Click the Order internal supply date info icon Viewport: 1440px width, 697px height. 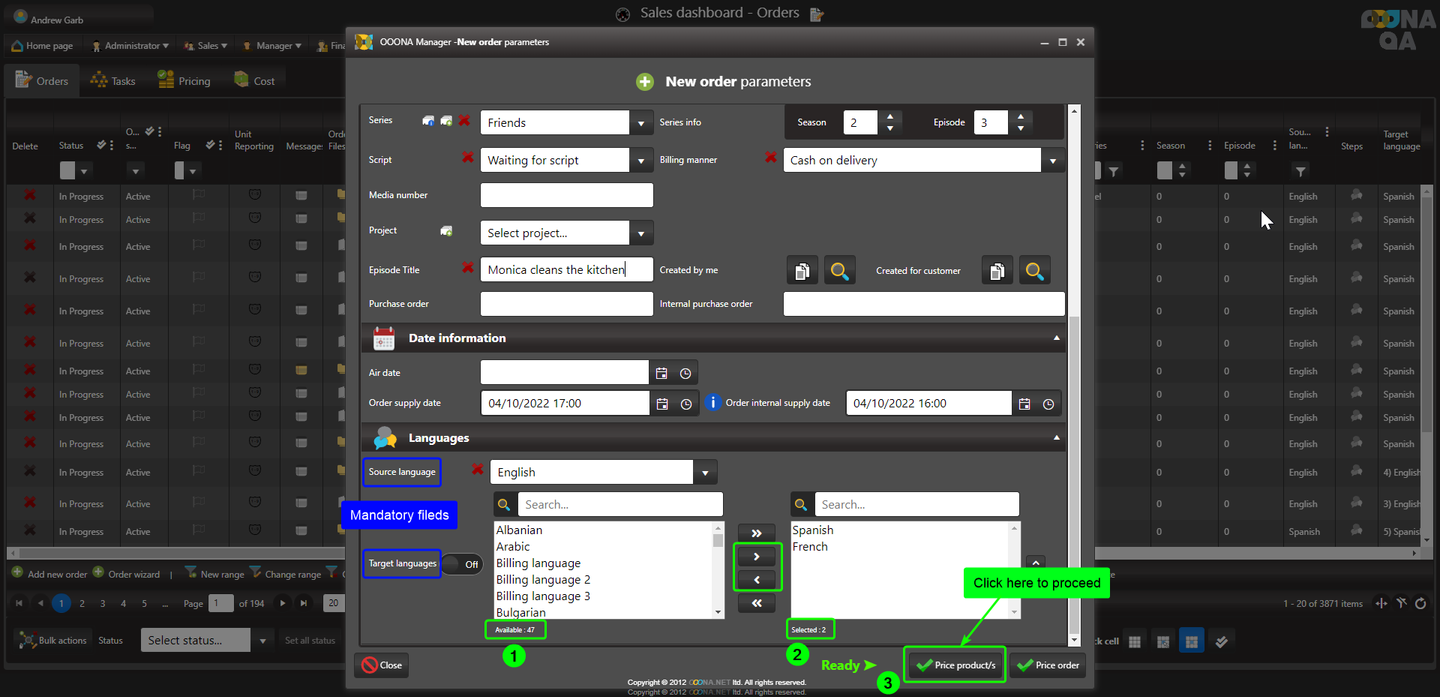(x=713, y=403)
